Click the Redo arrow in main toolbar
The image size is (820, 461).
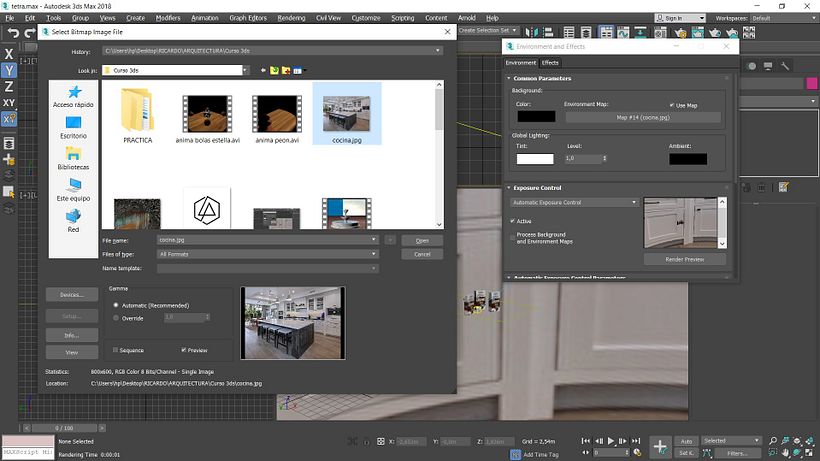tap(30, 33)
